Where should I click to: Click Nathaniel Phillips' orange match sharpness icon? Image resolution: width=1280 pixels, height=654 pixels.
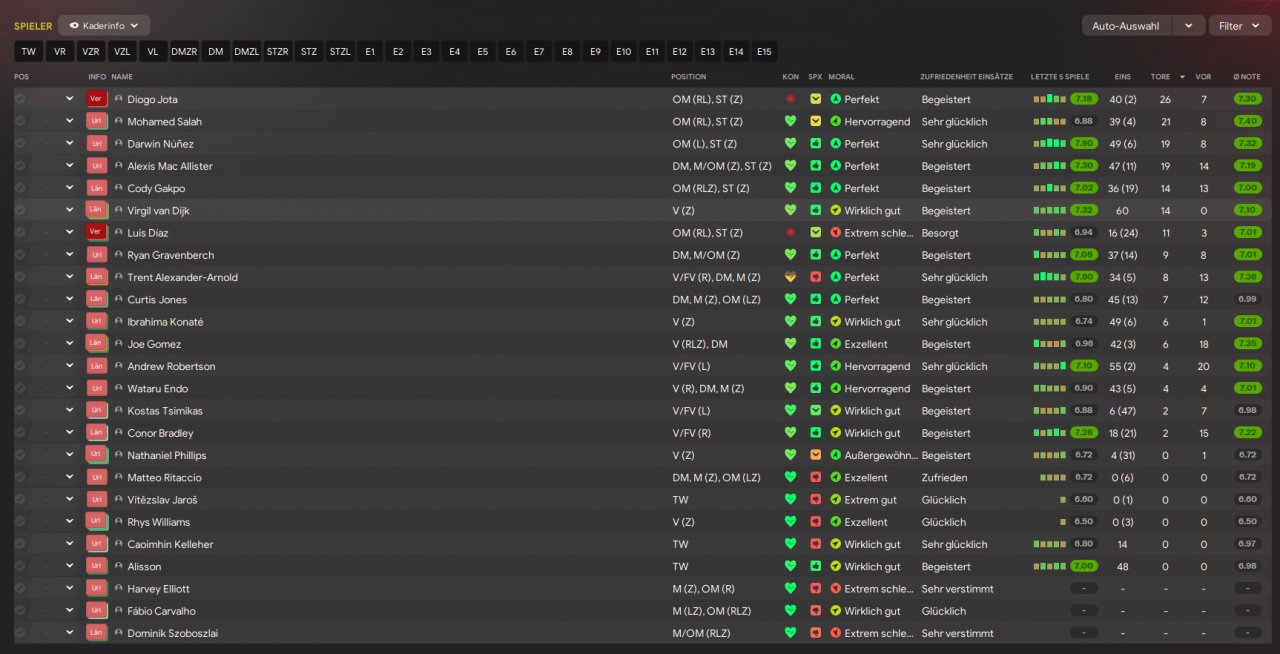tap(816, 455)
